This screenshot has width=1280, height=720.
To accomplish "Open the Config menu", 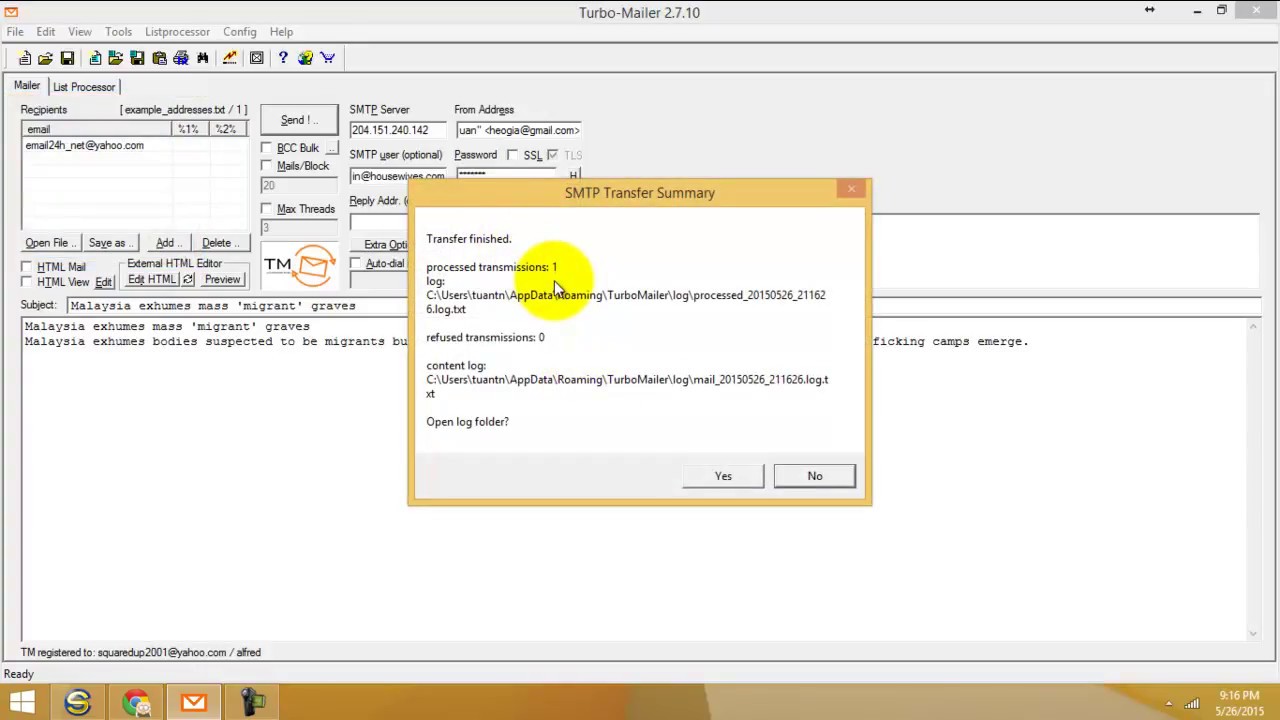I will (240, 32).
